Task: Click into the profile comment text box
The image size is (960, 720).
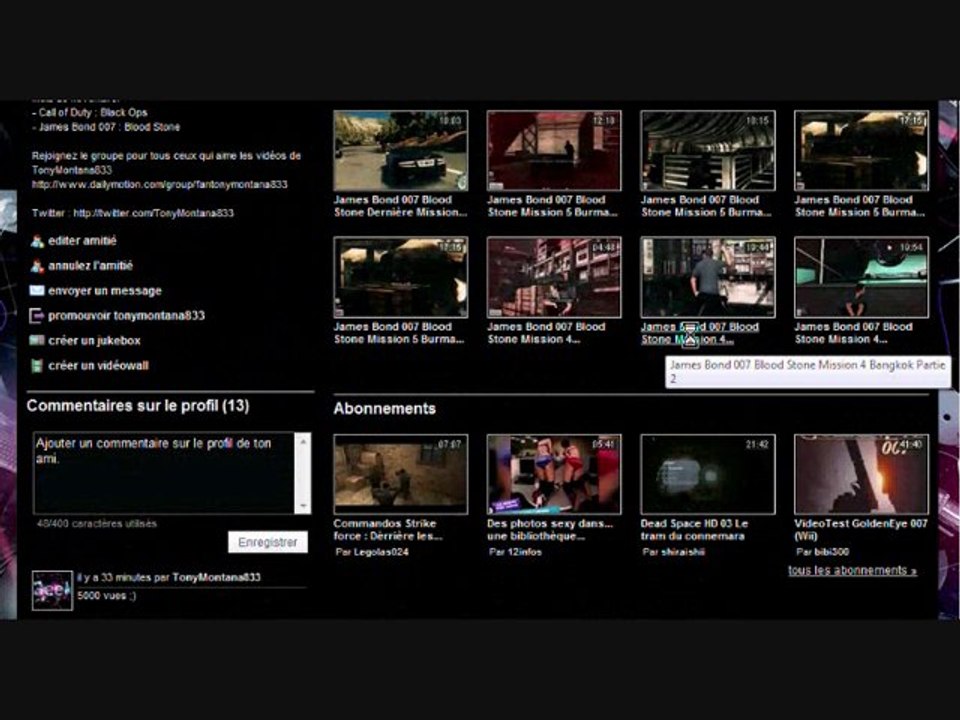Action: [164, 473]
